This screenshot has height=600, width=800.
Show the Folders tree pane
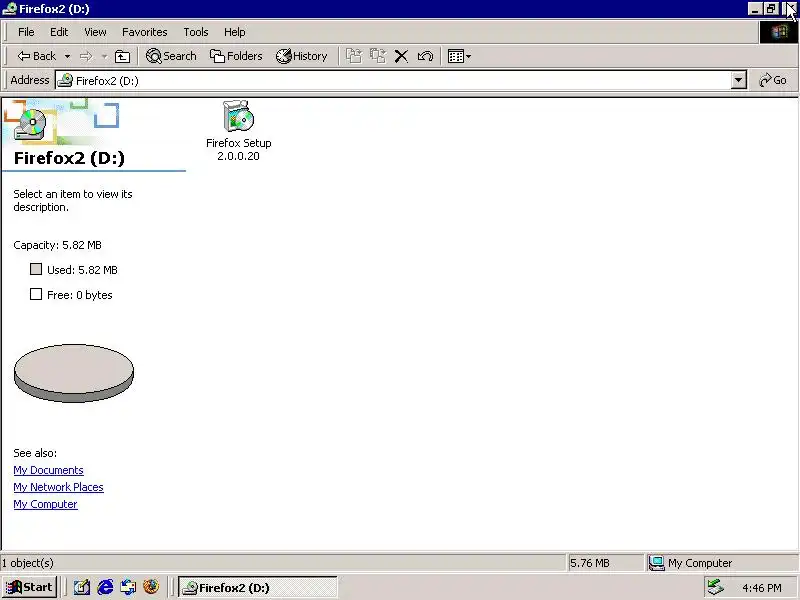(236, 56)
